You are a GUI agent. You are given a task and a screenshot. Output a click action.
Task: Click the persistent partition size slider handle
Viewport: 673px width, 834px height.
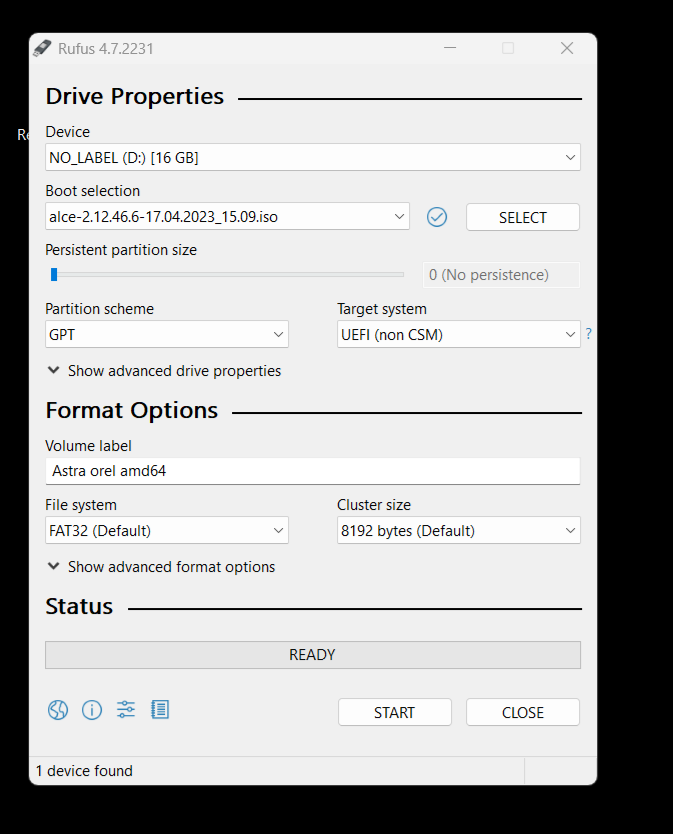coord(54,274)
